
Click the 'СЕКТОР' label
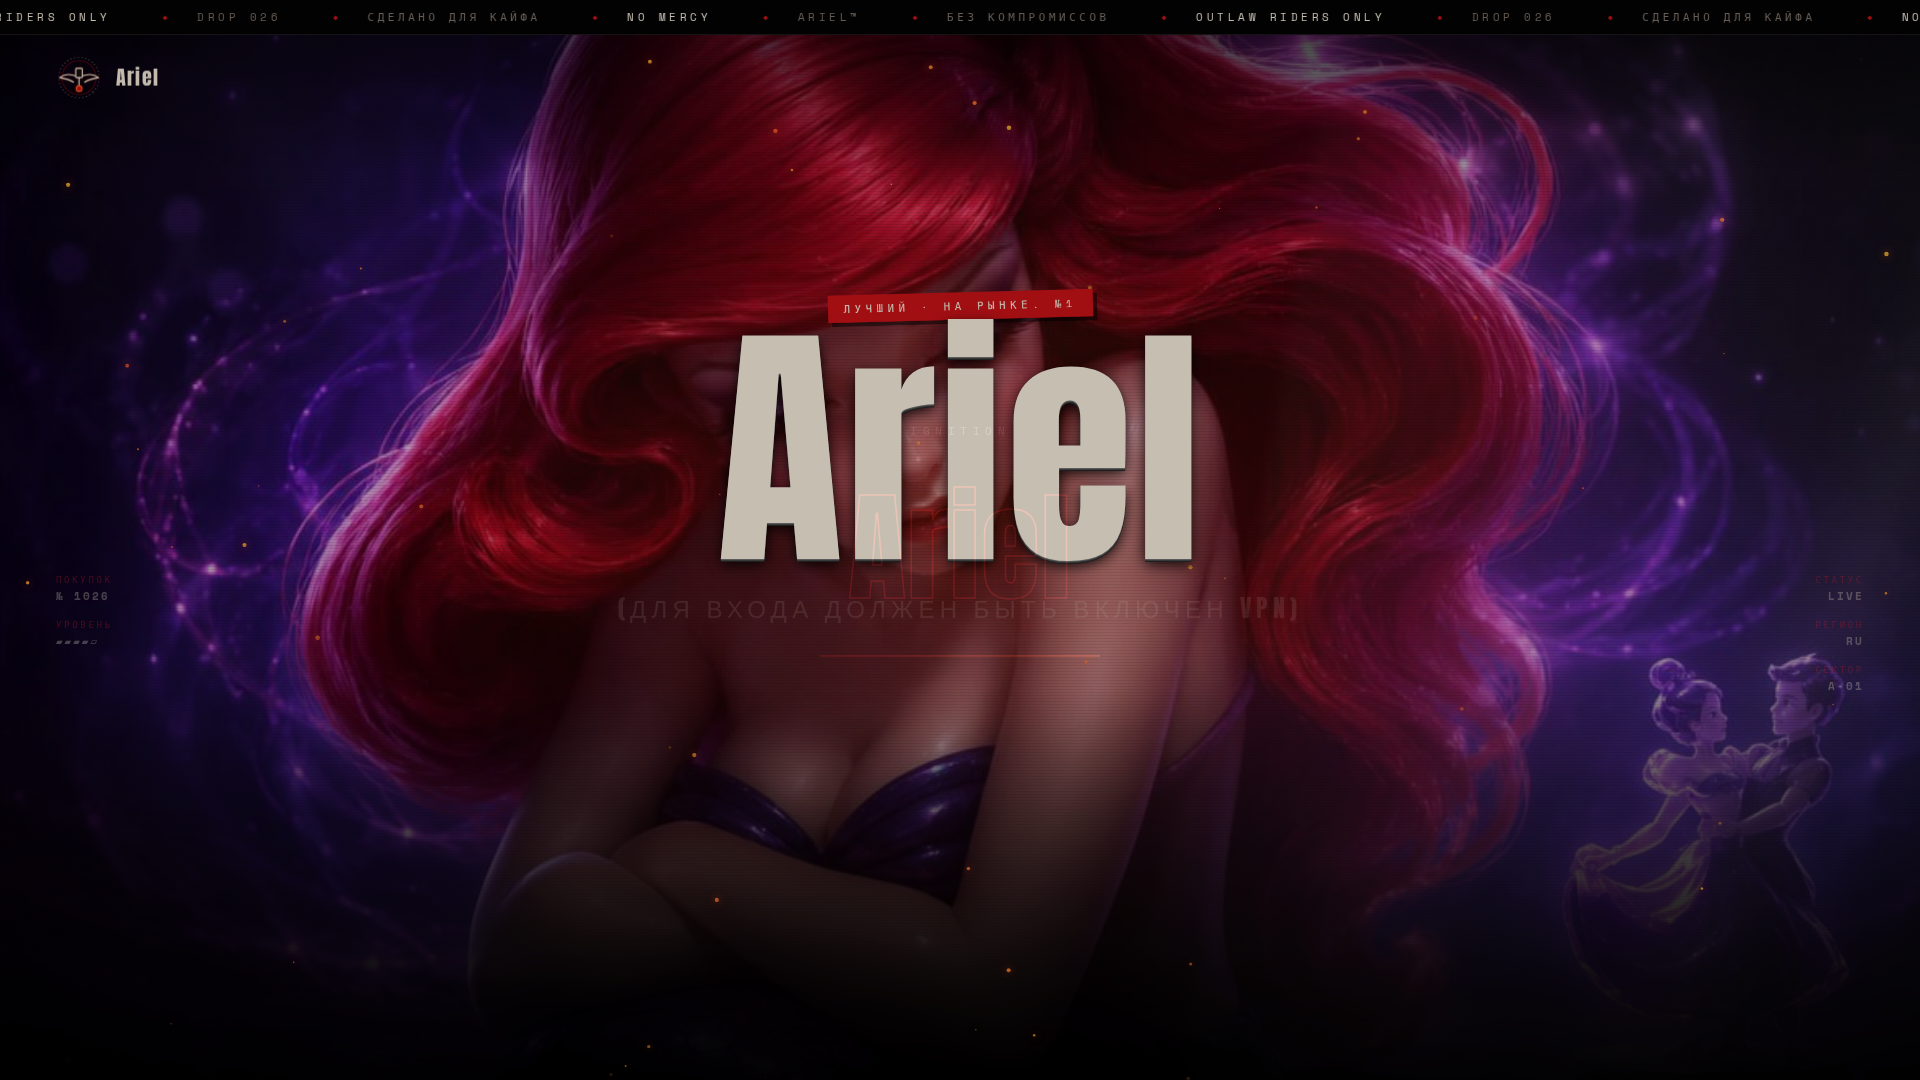pos(1839,670)
